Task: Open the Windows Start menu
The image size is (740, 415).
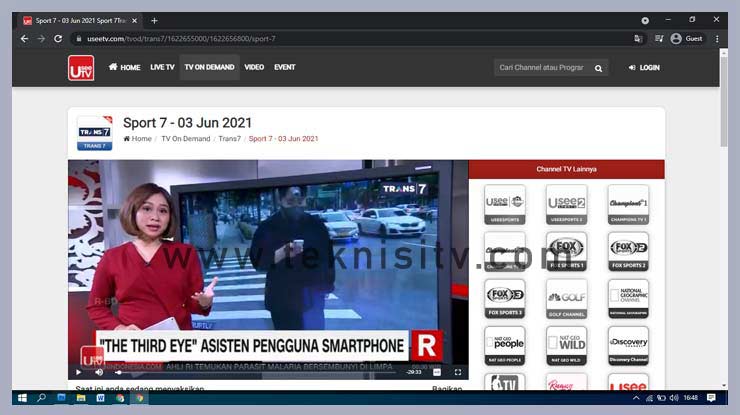Action: click(x=22, y=398)
